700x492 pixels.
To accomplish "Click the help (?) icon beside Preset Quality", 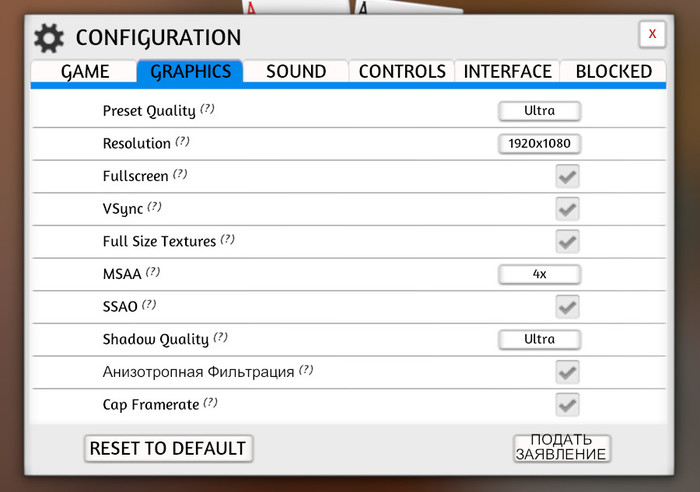I will (x=207, y=108).
